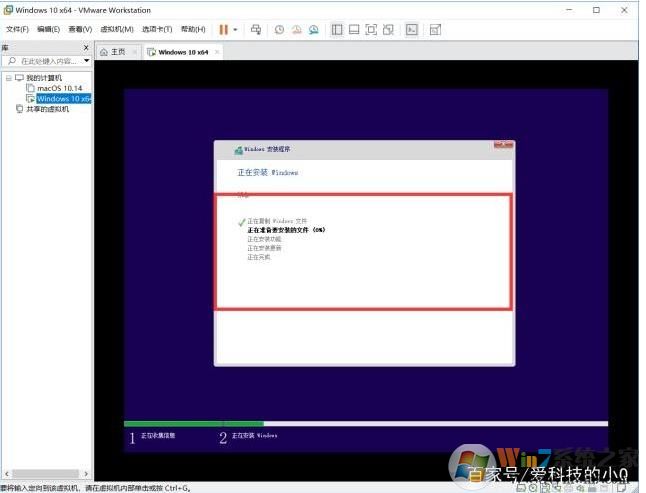Viewport: 646px width, 493px height.
Task: Open the power options dropdown arrow beside pause
Action: point(235,30)
